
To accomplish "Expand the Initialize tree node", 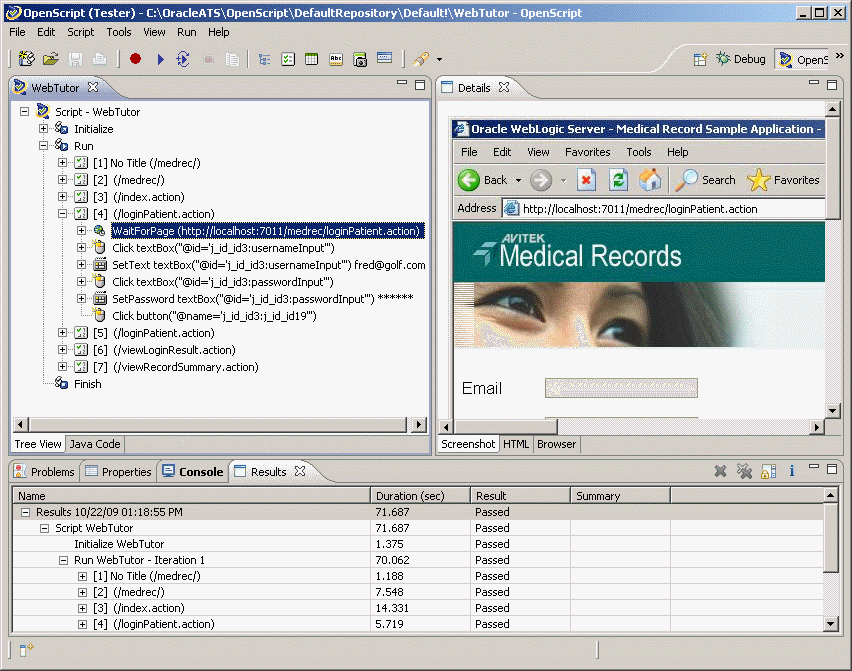I will click(44, 129).
